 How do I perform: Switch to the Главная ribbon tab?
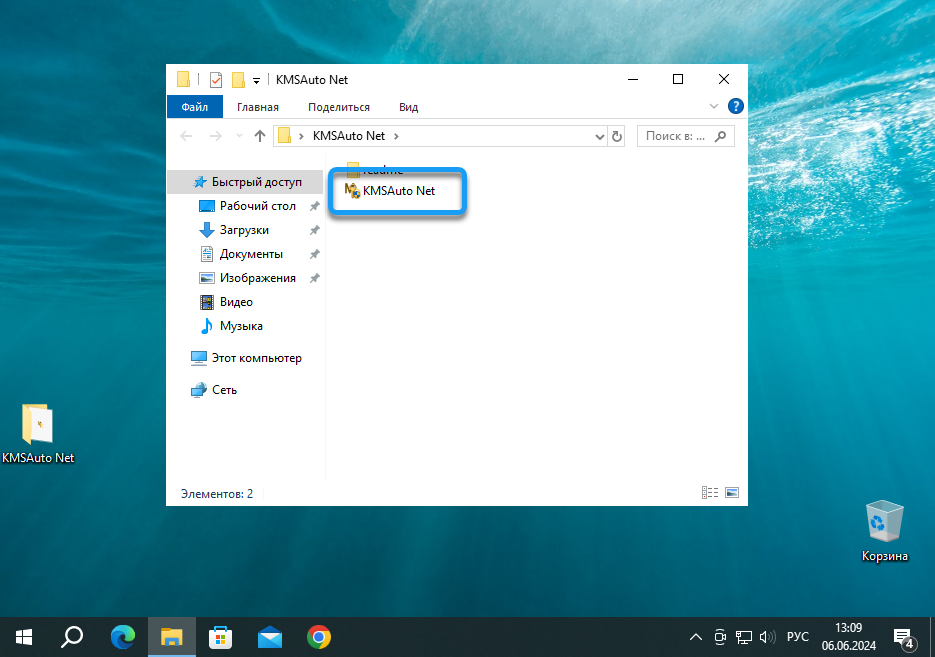[258, 107]
